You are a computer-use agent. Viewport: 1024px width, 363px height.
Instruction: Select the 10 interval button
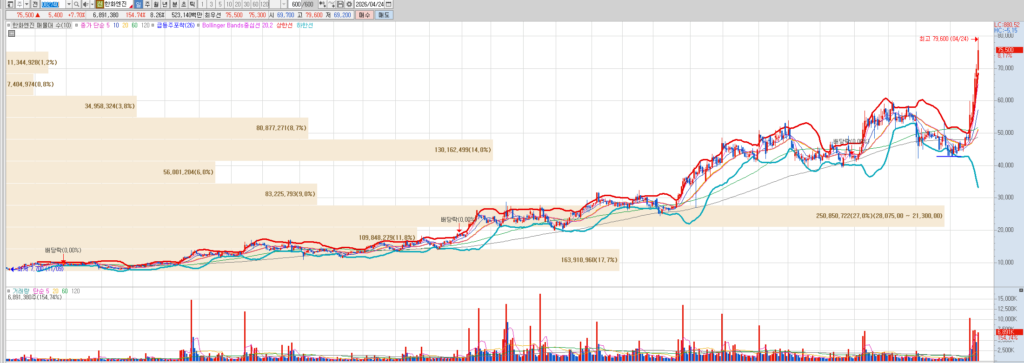pyautogui.click(x=229, y=4)
